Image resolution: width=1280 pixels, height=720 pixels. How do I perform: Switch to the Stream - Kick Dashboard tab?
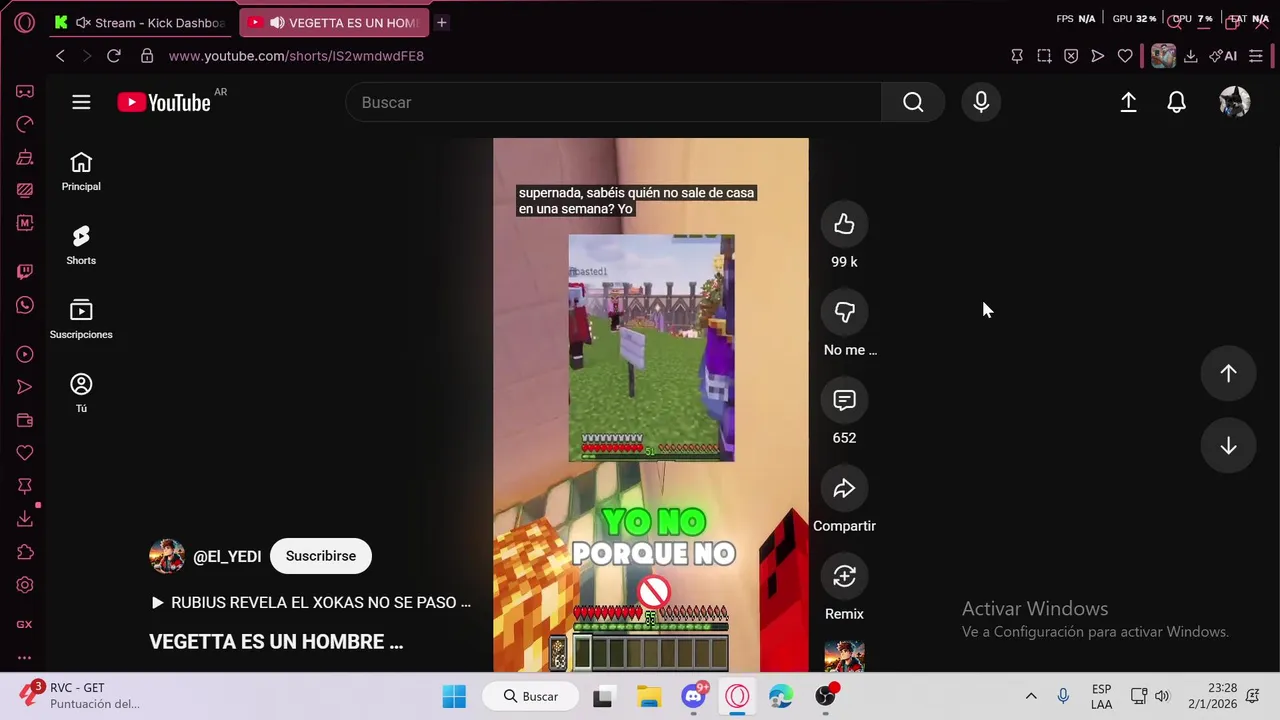click(x=141, y=22)
